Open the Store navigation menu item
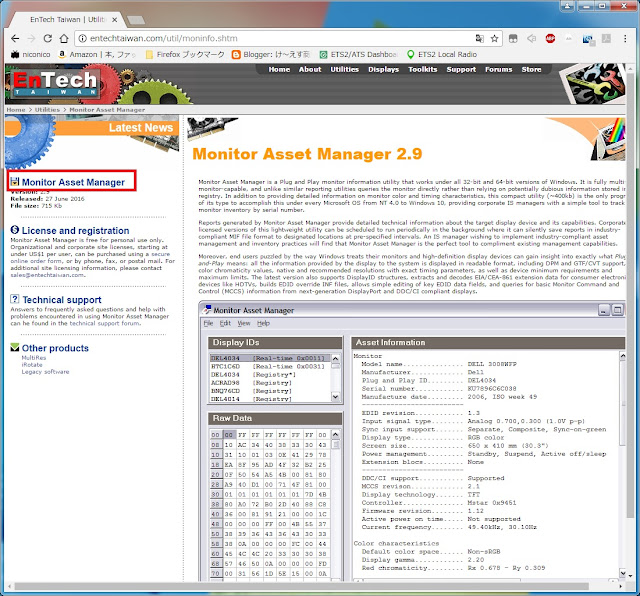This screenshot has width=640, height=596. tap(531, 69)
